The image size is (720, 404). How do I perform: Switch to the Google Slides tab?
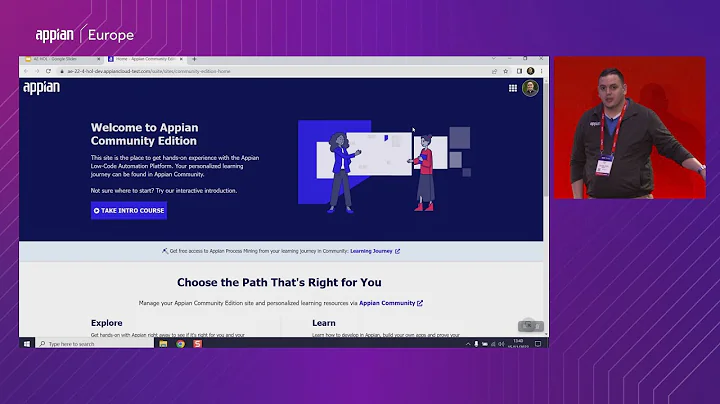(60, 59)
